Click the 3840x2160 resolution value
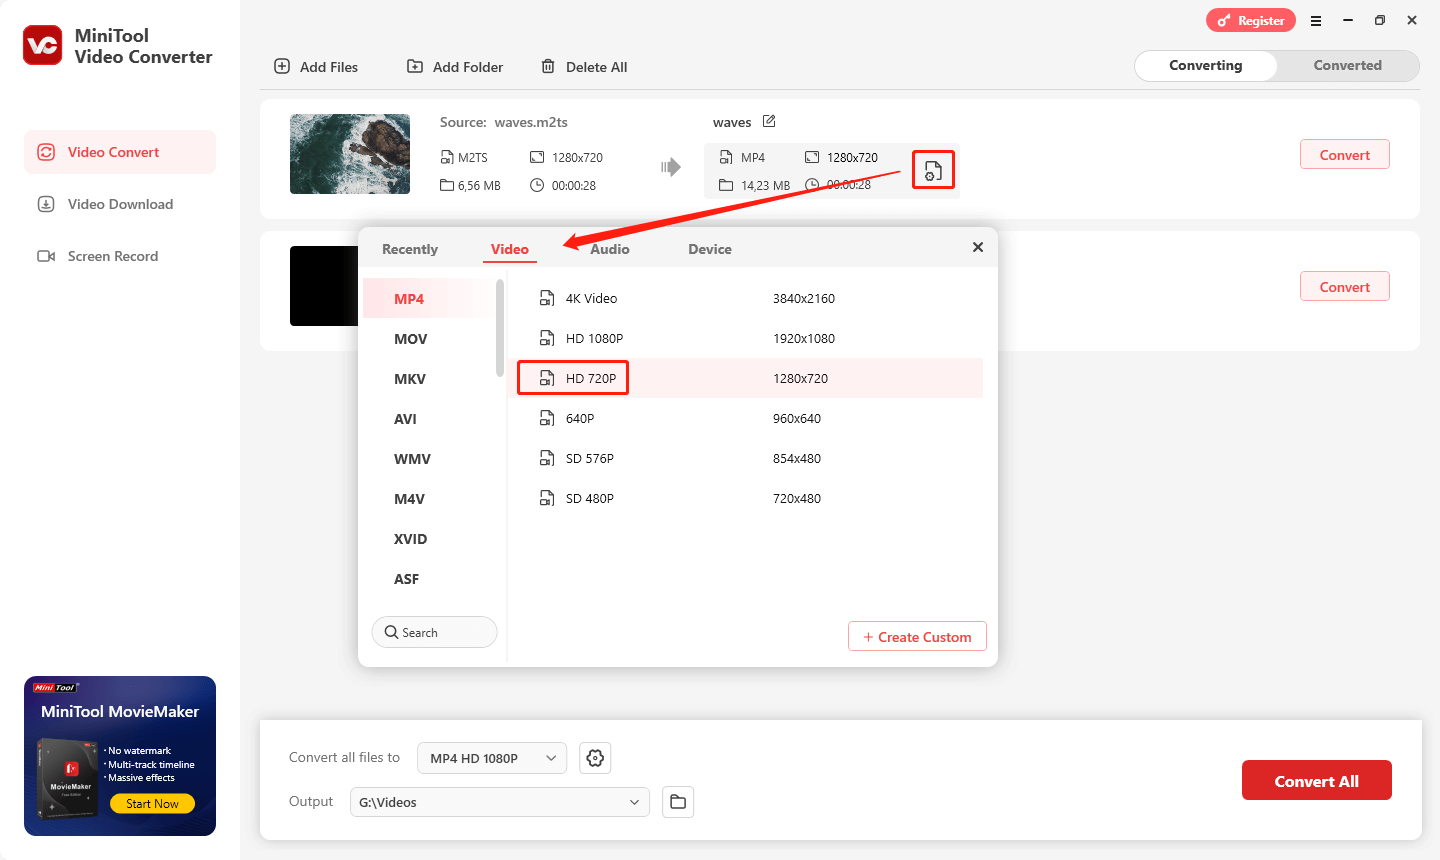This screenshot has height=860, width=1440. point(804,298)
